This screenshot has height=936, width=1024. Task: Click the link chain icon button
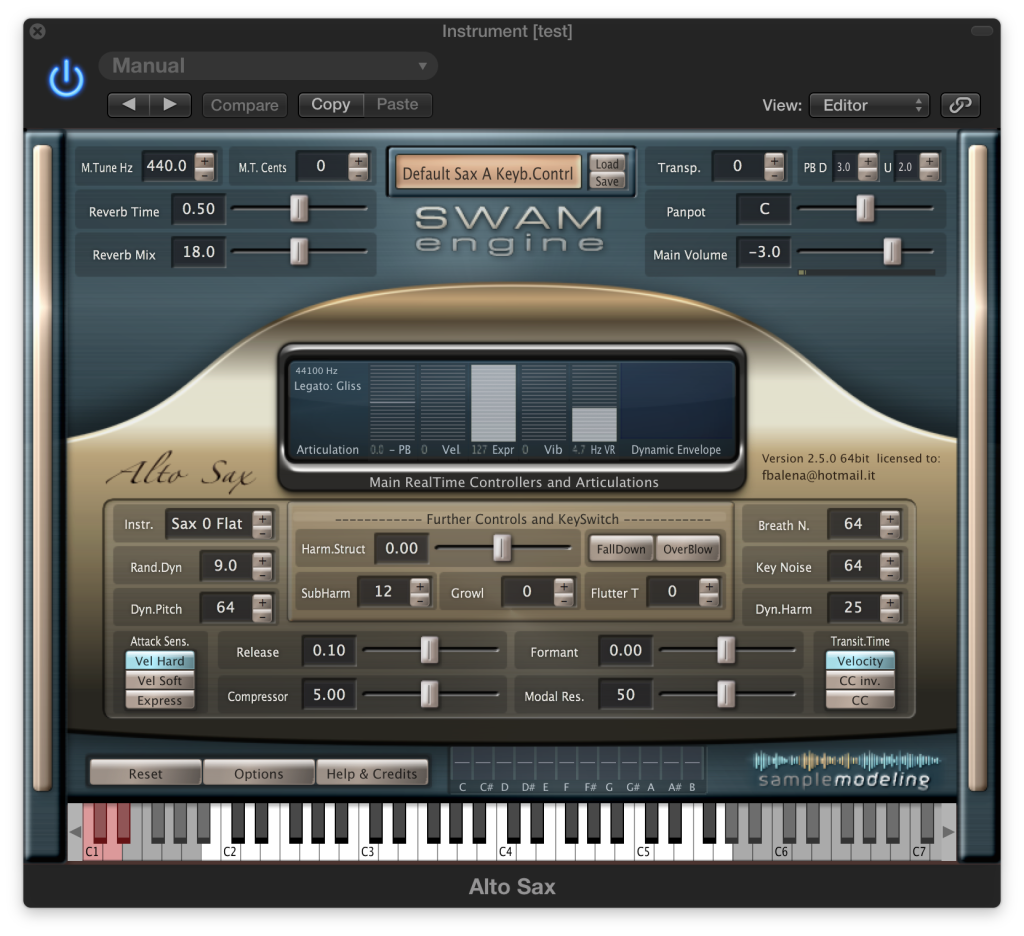[x=960, y=105]
